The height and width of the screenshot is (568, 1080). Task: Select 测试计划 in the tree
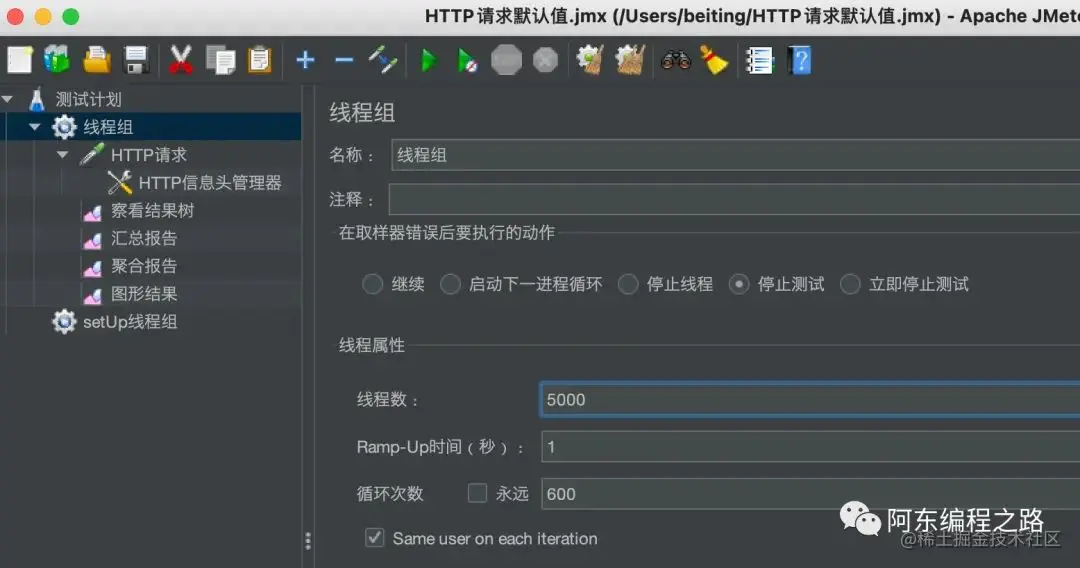[88, 99]
